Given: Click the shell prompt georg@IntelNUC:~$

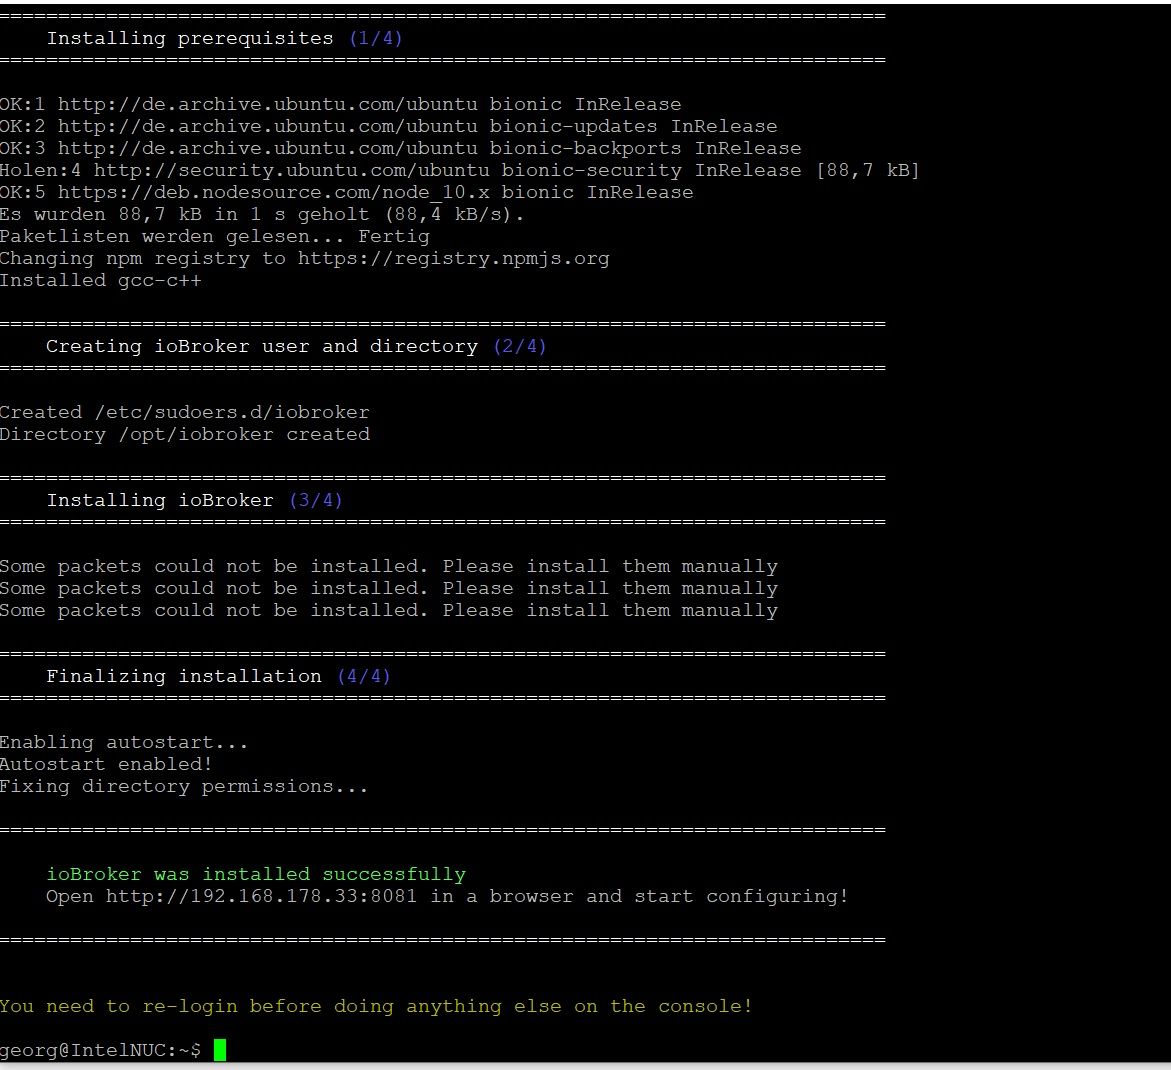Looking at the screenshot, I should [x=100, y=1051].
